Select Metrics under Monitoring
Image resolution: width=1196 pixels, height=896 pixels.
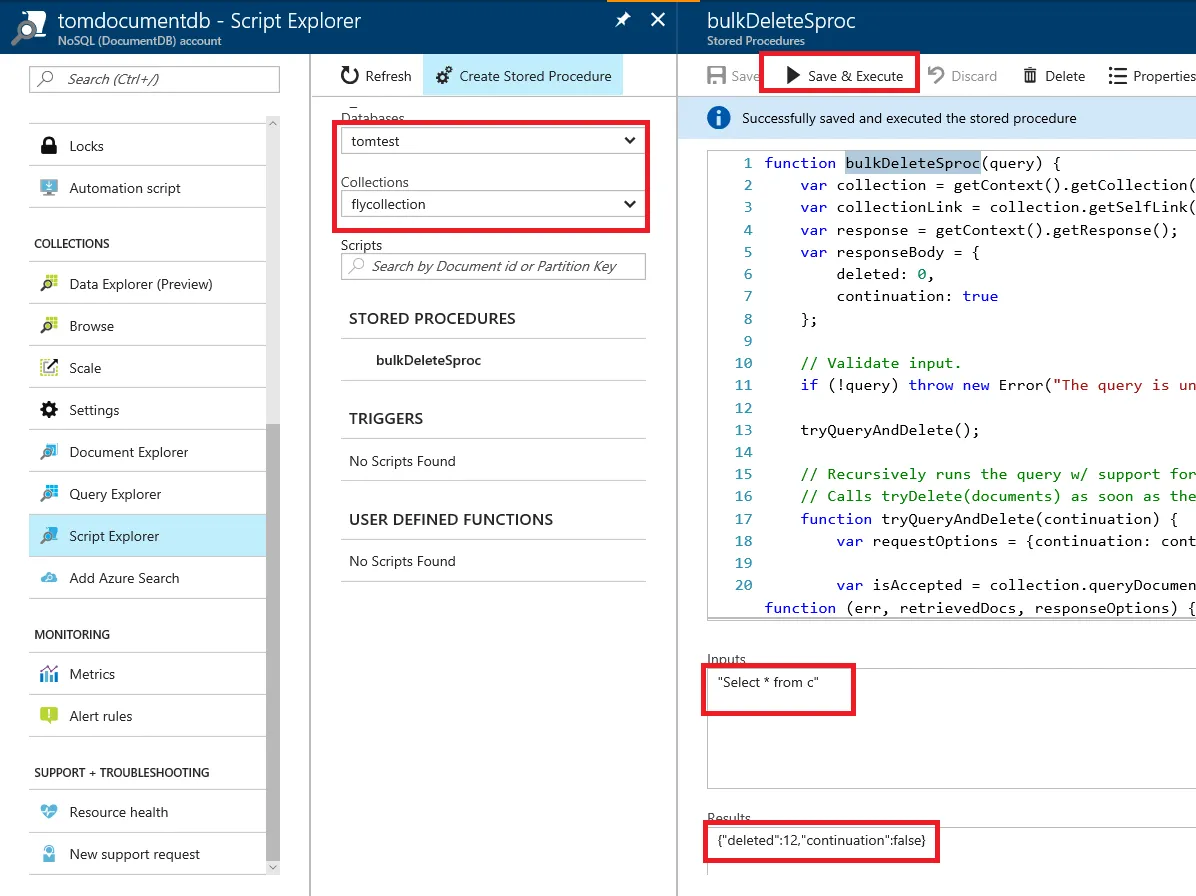pyautogui.click(x=147, y=674)
